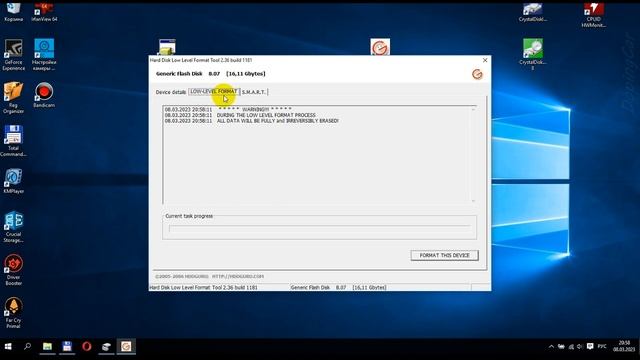Open the notification center tray icon
Screen dimensions: 640x360
pos(590,347)
